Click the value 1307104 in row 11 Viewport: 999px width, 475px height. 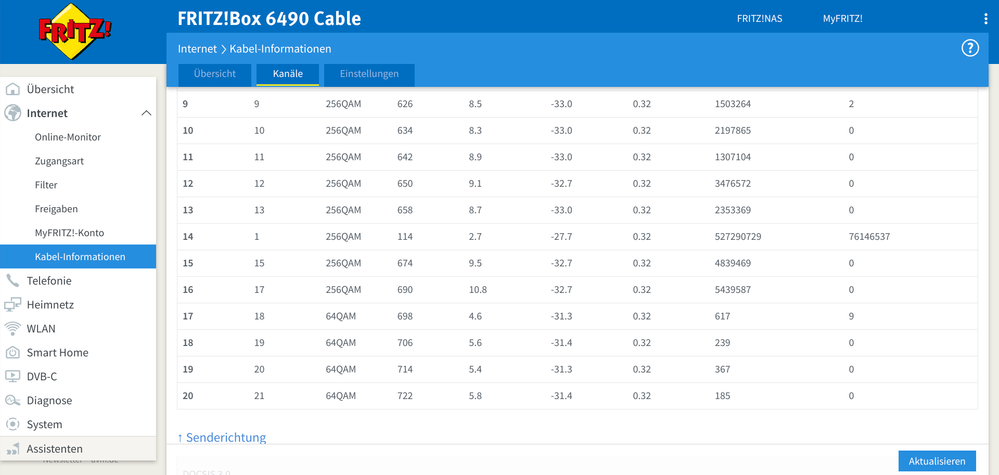tap(733, 157)
